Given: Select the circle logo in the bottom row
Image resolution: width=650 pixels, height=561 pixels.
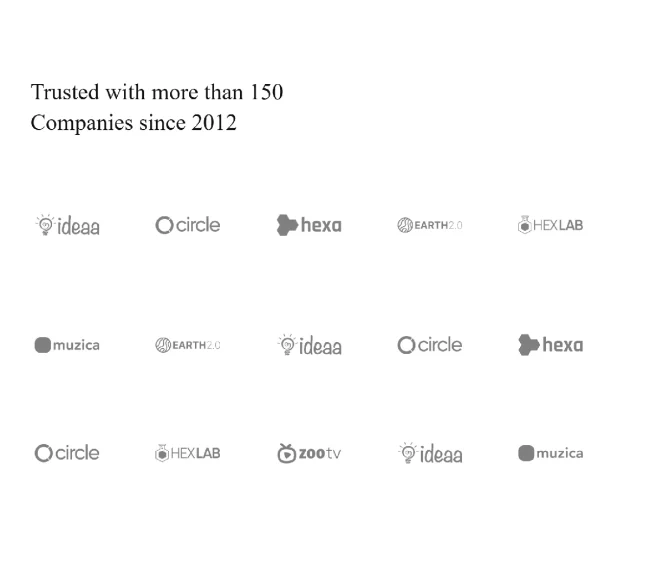Looking at the screenshot, I should click(67, 453).
